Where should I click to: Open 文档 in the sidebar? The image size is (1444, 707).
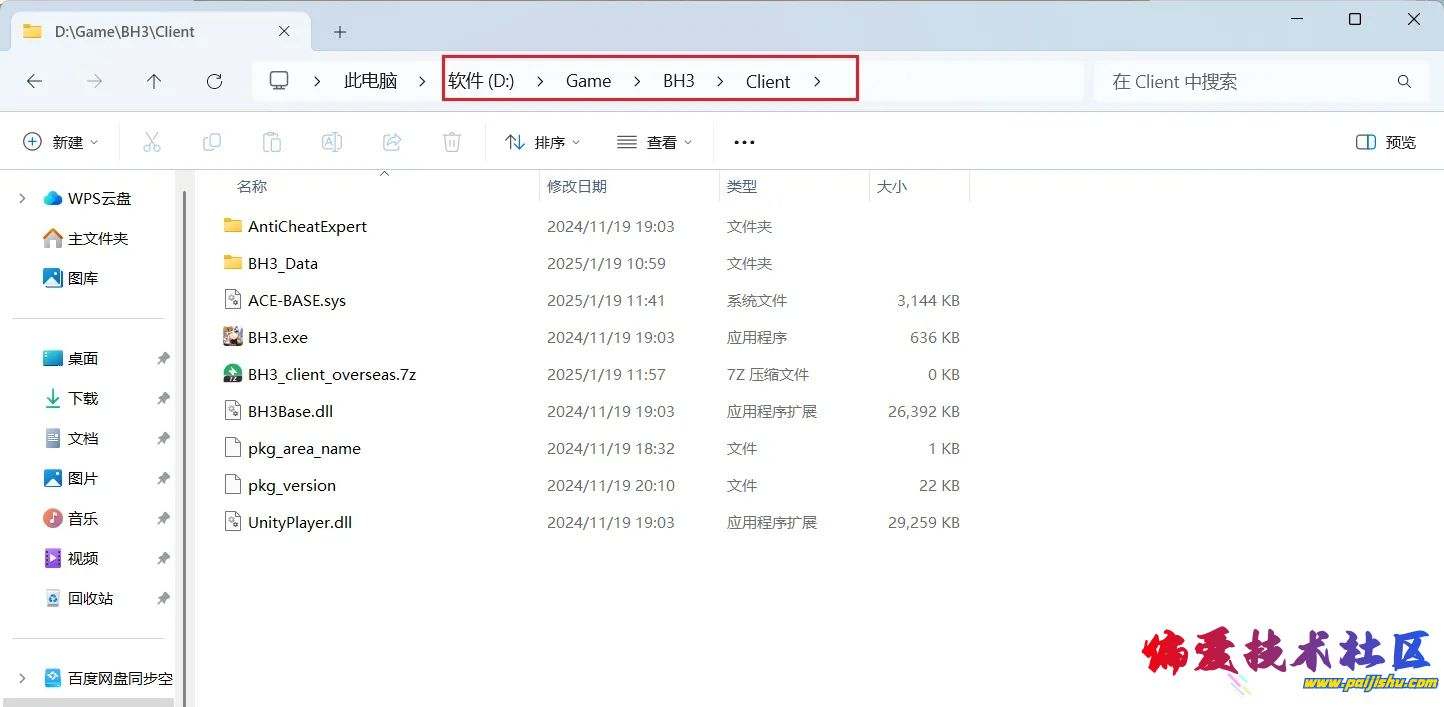pos(71,438)
